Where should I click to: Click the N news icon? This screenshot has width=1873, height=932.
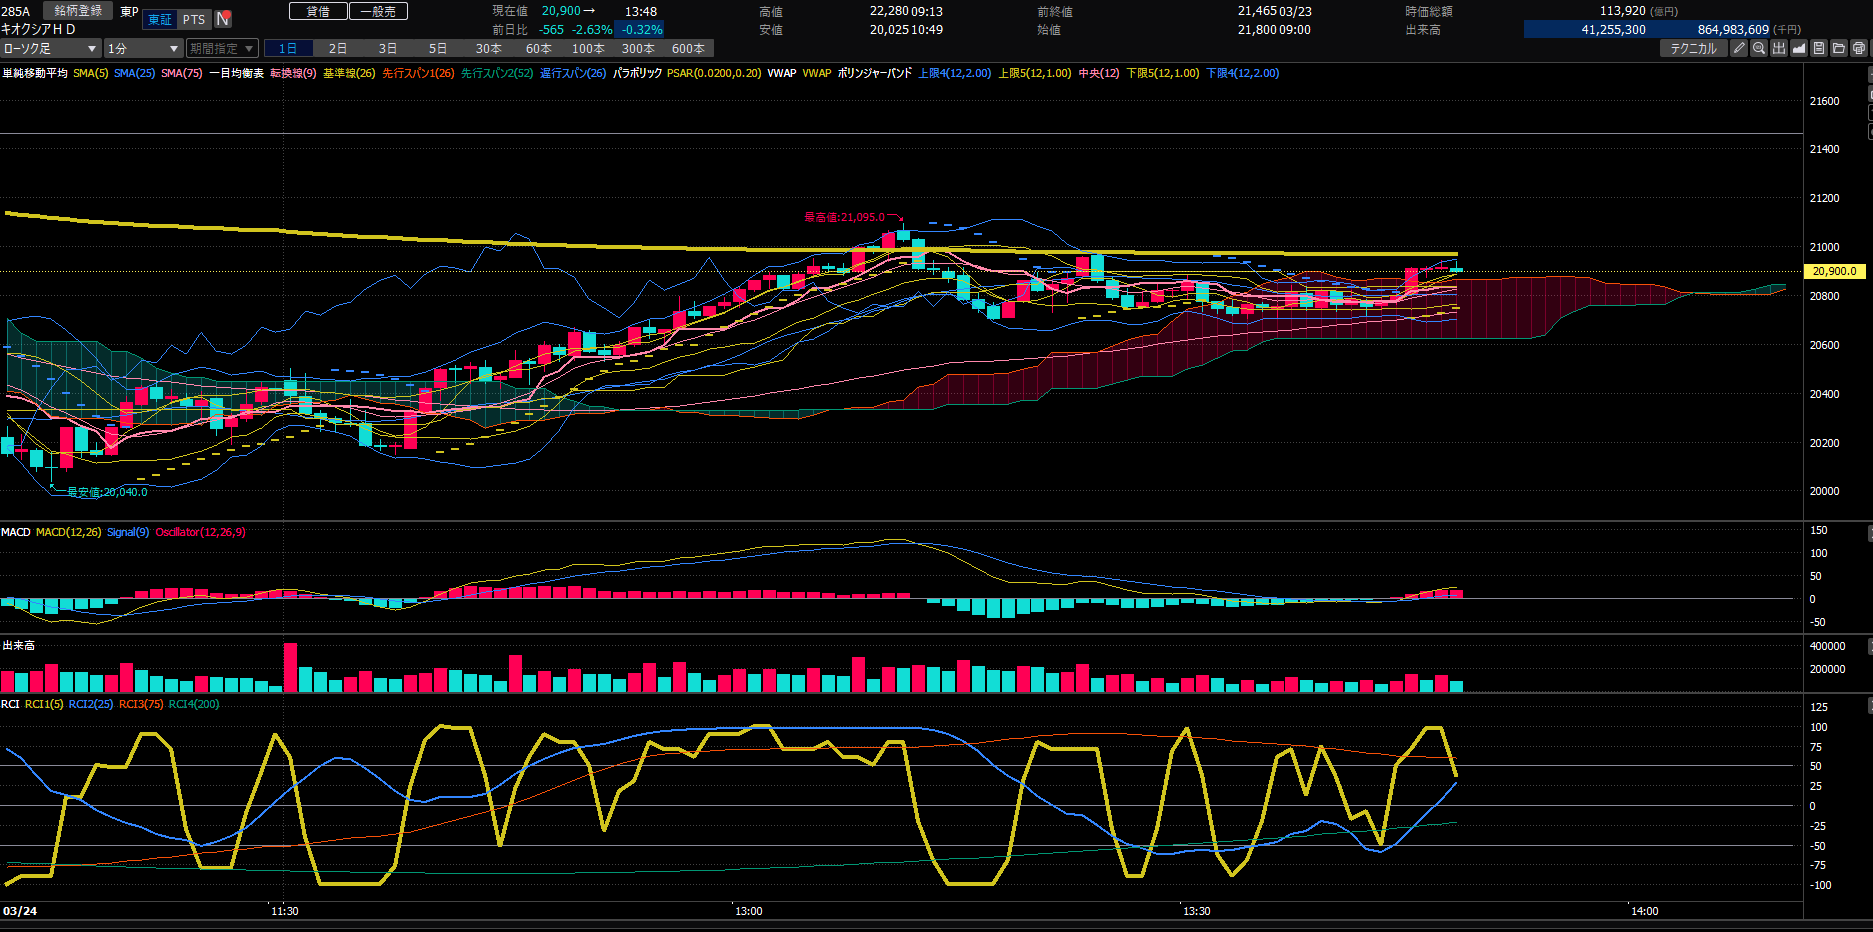(x=223, y=19)
